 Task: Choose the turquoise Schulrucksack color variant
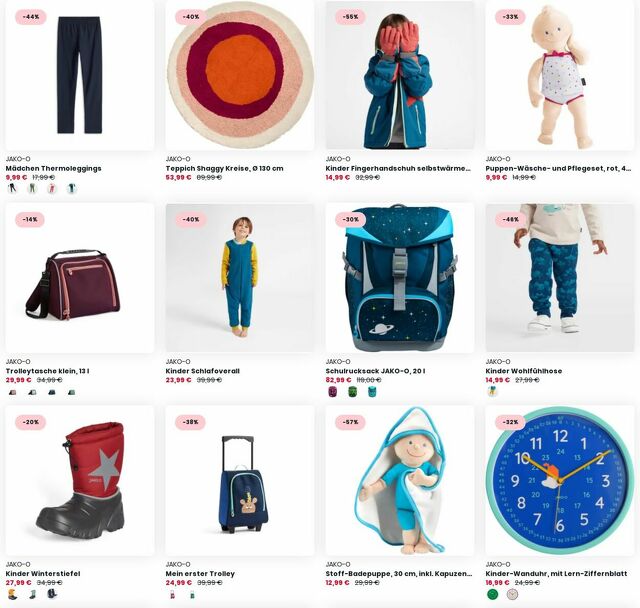372,392
